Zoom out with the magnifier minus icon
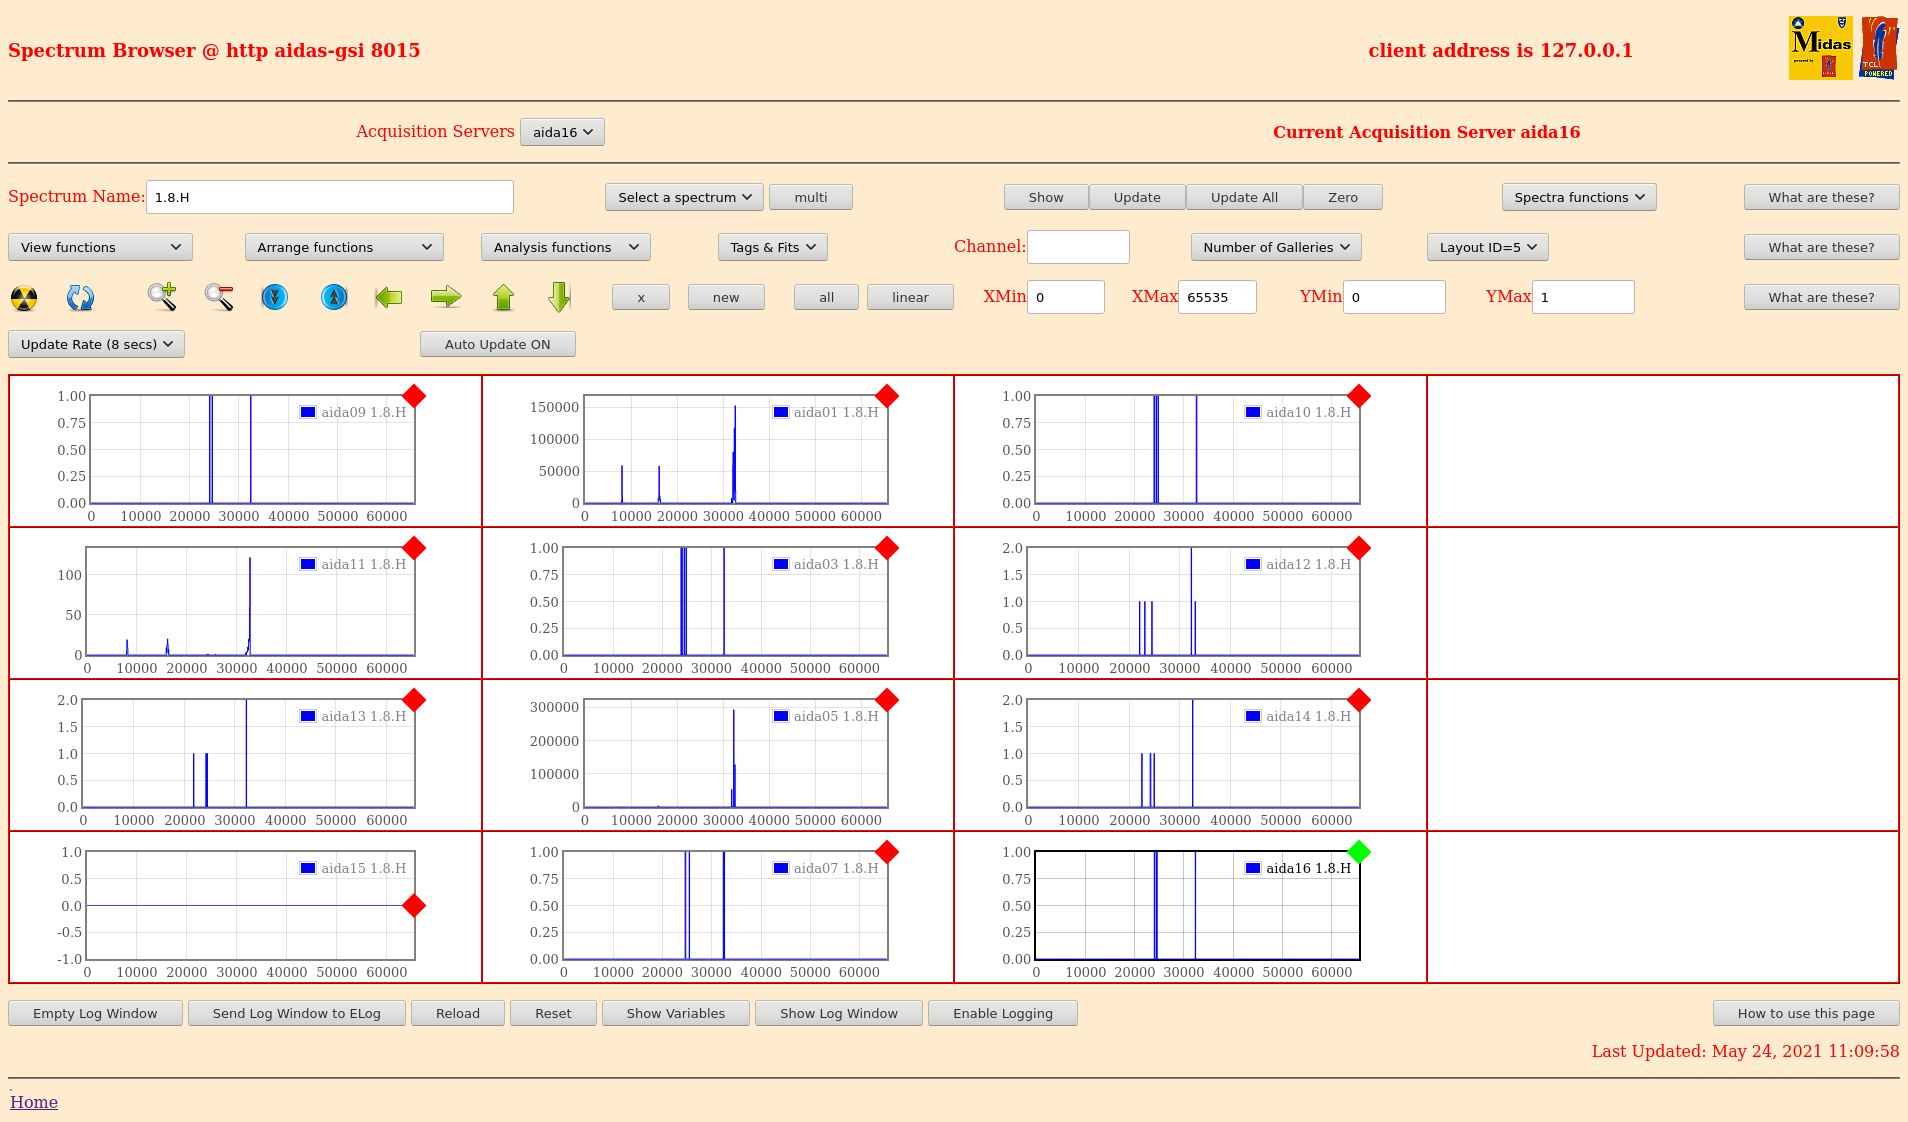This screenshot has height=1122, width=1908. [x=219, y=297]
